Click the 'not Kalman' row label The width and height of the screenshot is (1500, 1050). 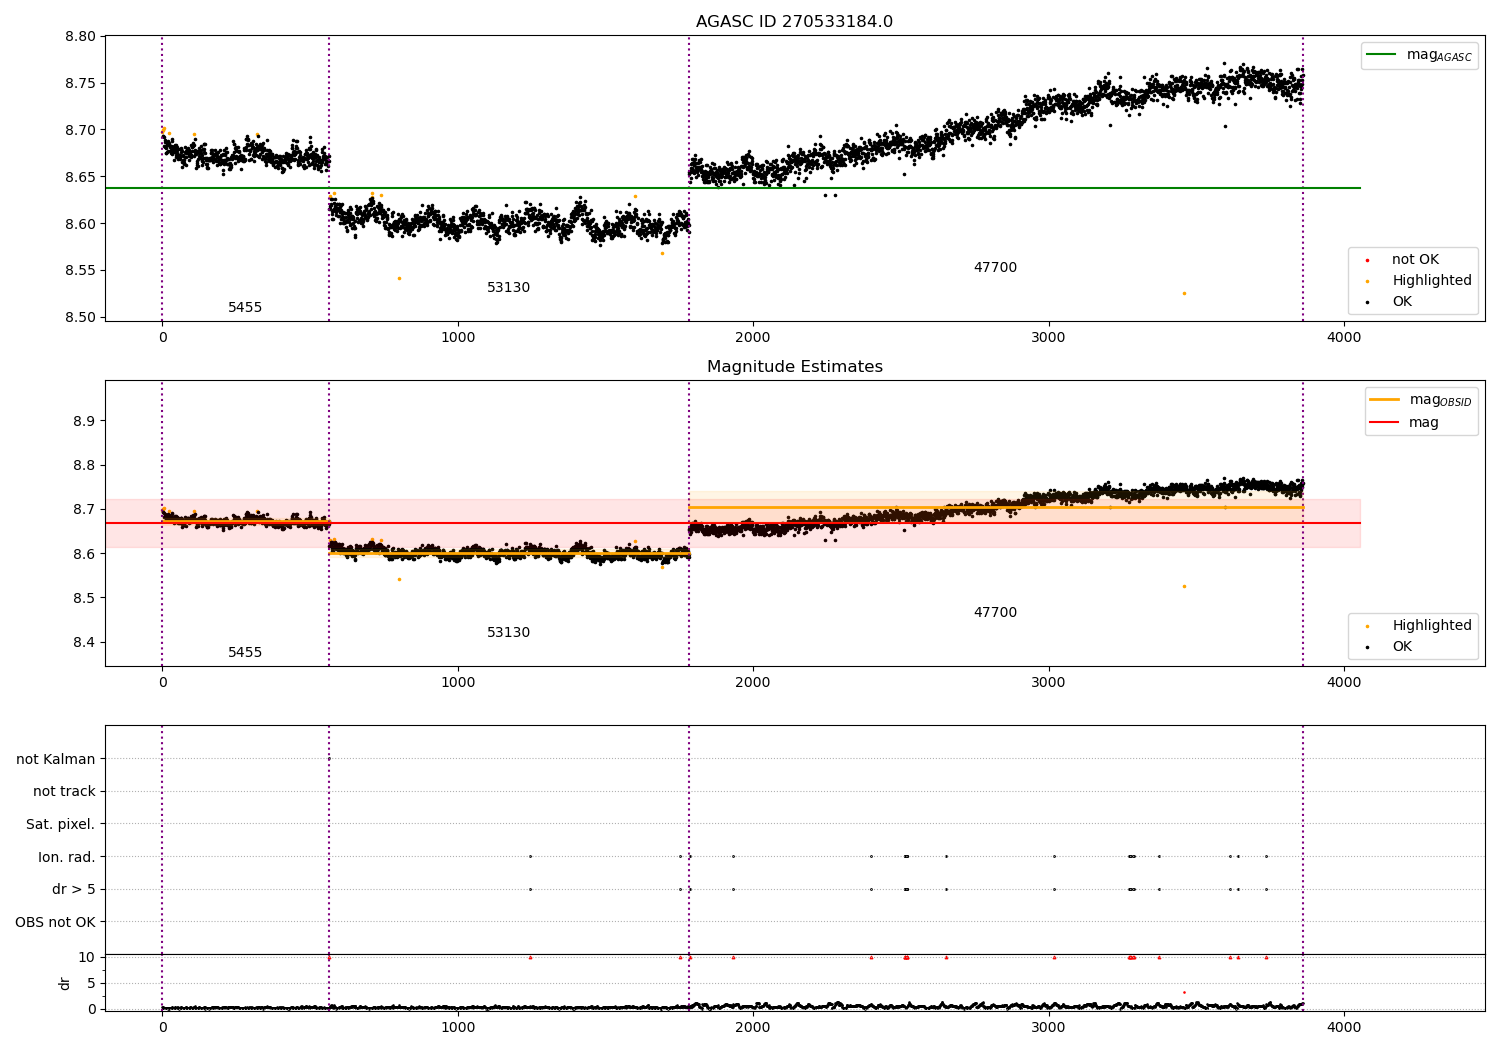[x=56, y=760]
